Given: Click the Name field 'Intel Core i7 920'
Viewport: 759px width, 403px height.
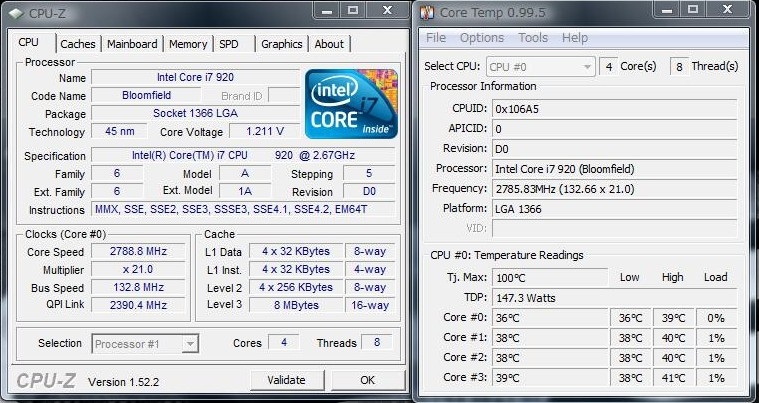Looking at the screenshot, I should (x=195, y=77).
